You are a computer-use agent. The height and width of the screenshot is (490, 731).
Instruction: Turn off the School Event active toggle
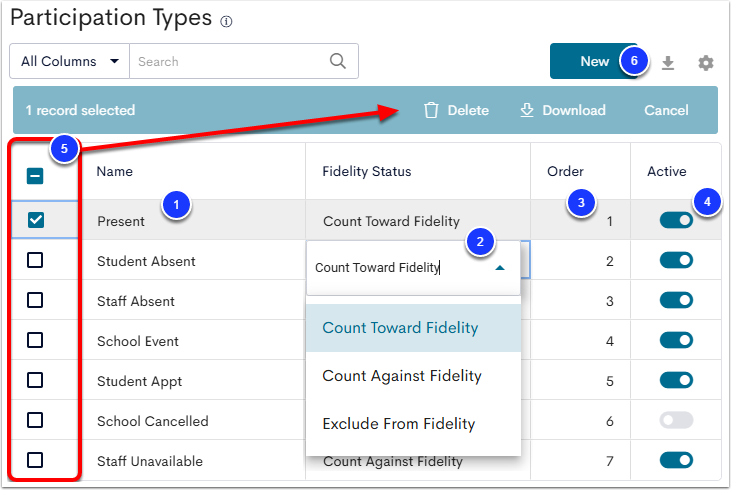click(x=676, y=340)
